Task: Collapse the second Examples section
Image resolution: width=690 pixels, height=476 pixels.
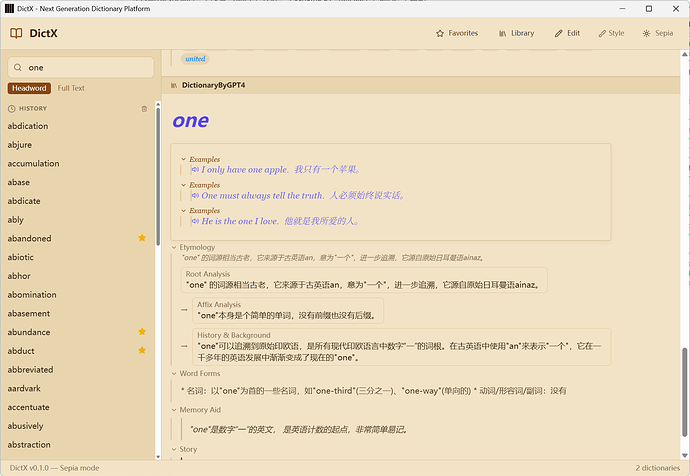Action: (184, 185)
